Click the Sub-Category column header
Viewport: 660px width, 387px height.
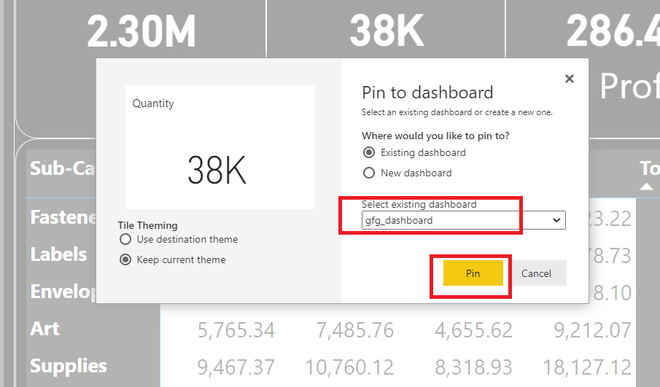(x=62, y=168)
